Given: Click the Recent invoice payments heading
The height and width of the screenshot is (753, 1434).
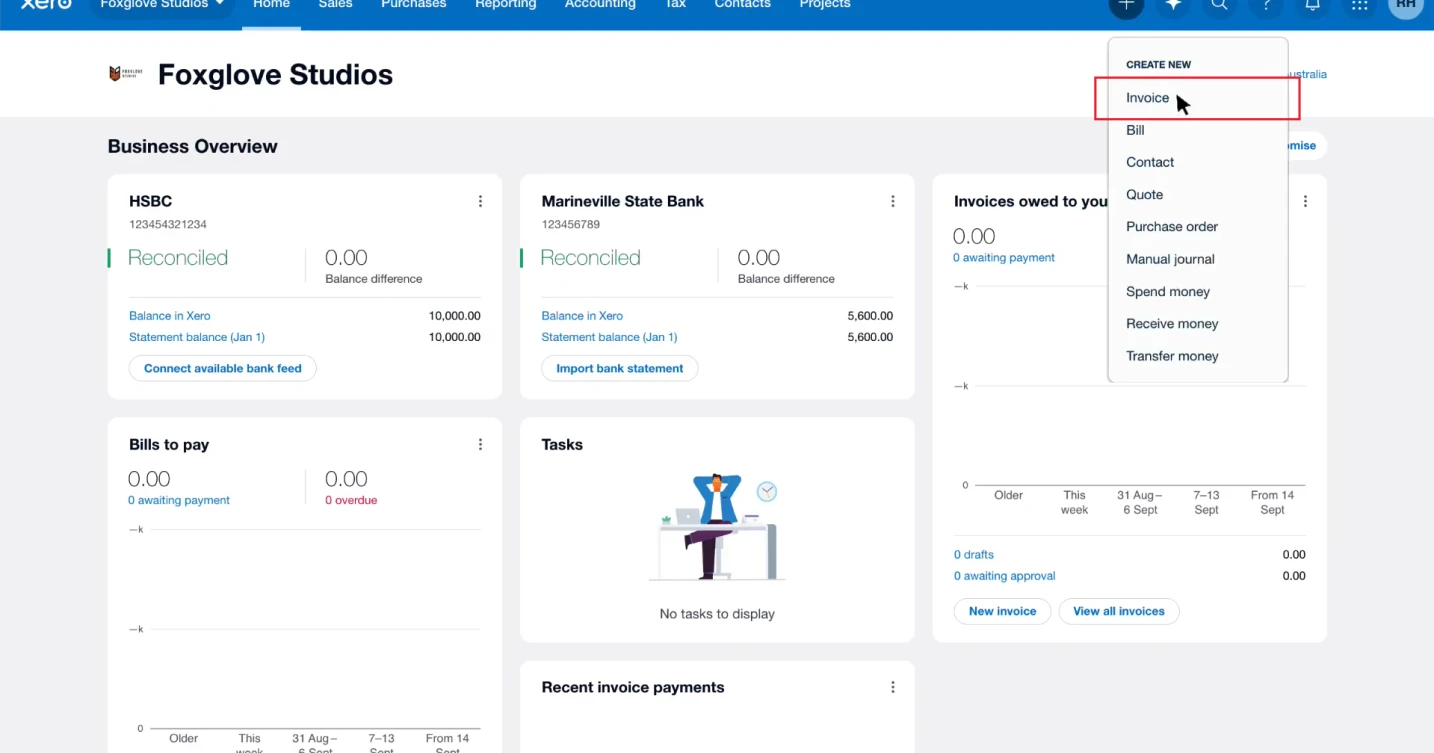Looking at the screenshot, I should 633,688.
